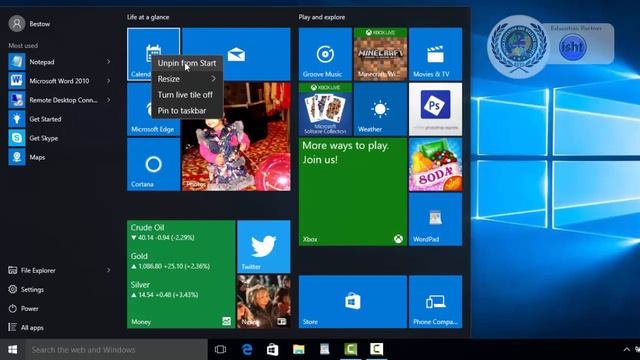
Task: Open the Money tile with Crude Oil prices
Action: (x=181, y=274)
